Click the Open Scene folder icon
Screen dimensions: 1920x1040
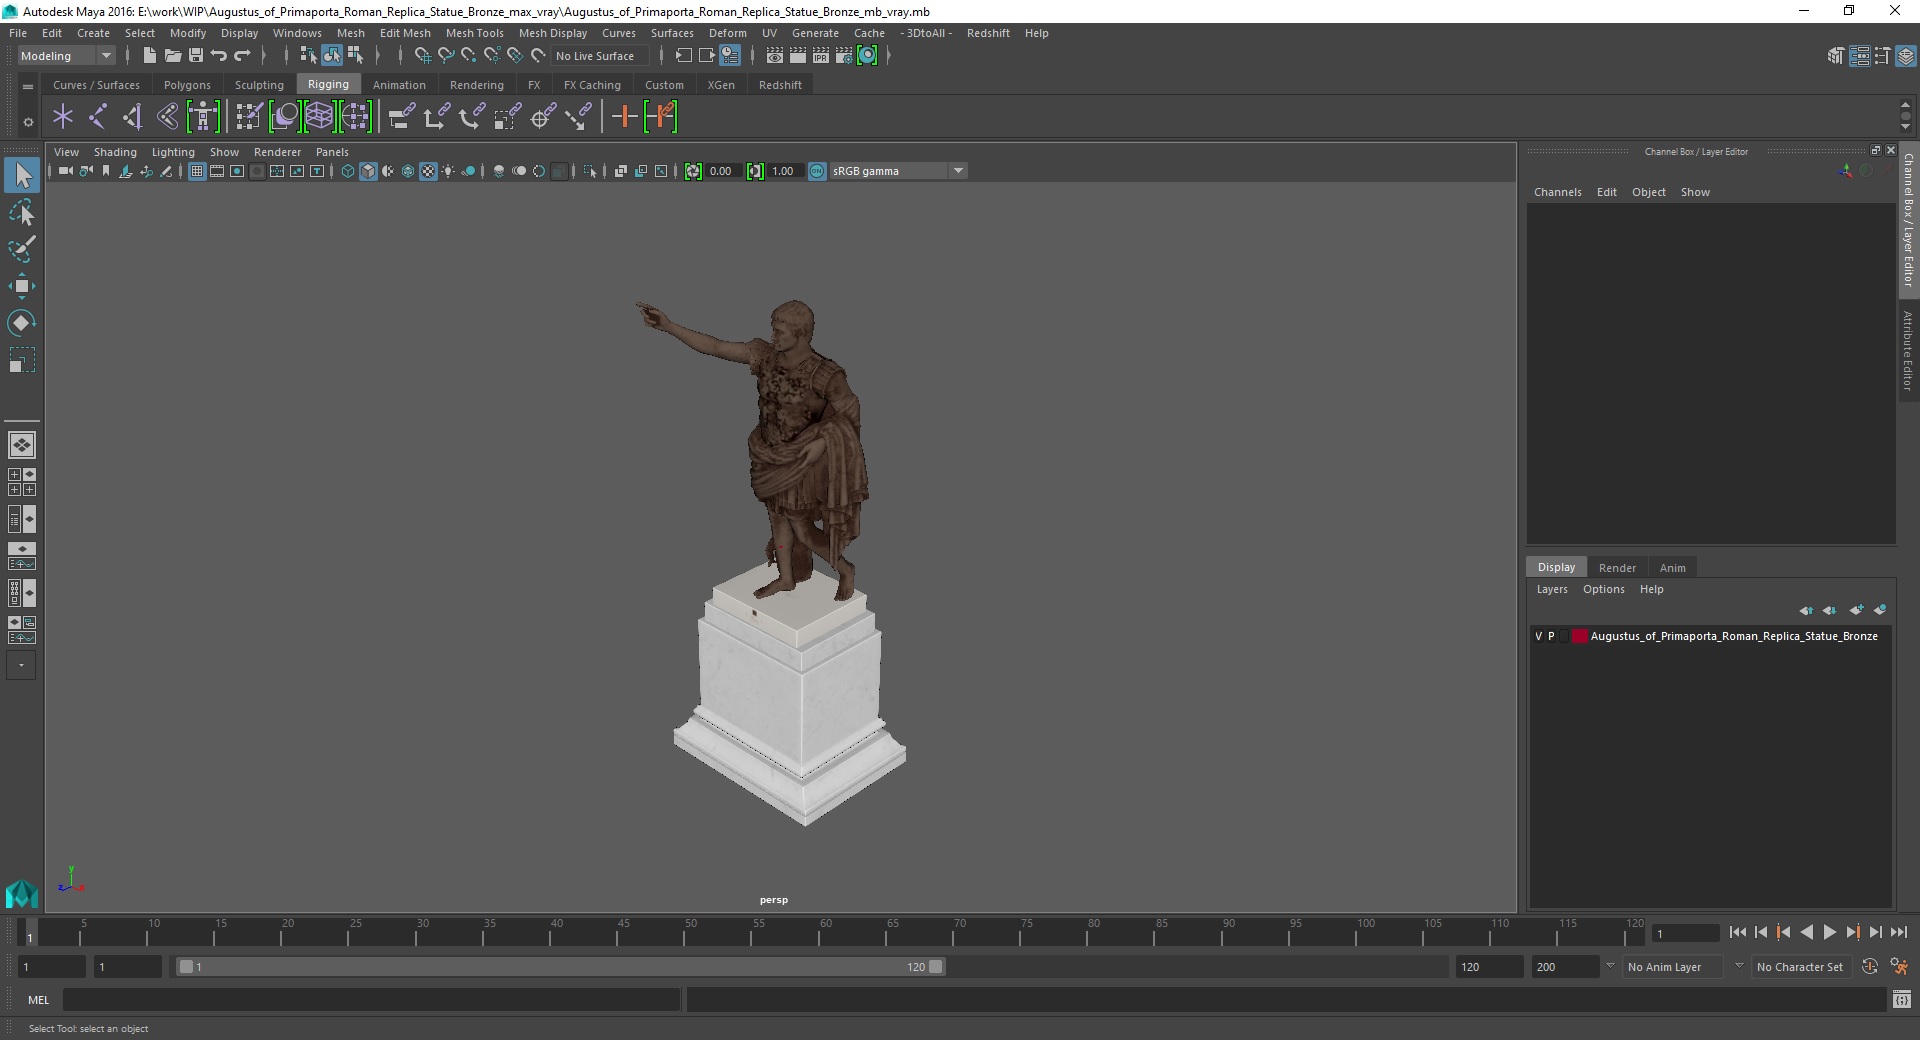(x=172, y=56)
